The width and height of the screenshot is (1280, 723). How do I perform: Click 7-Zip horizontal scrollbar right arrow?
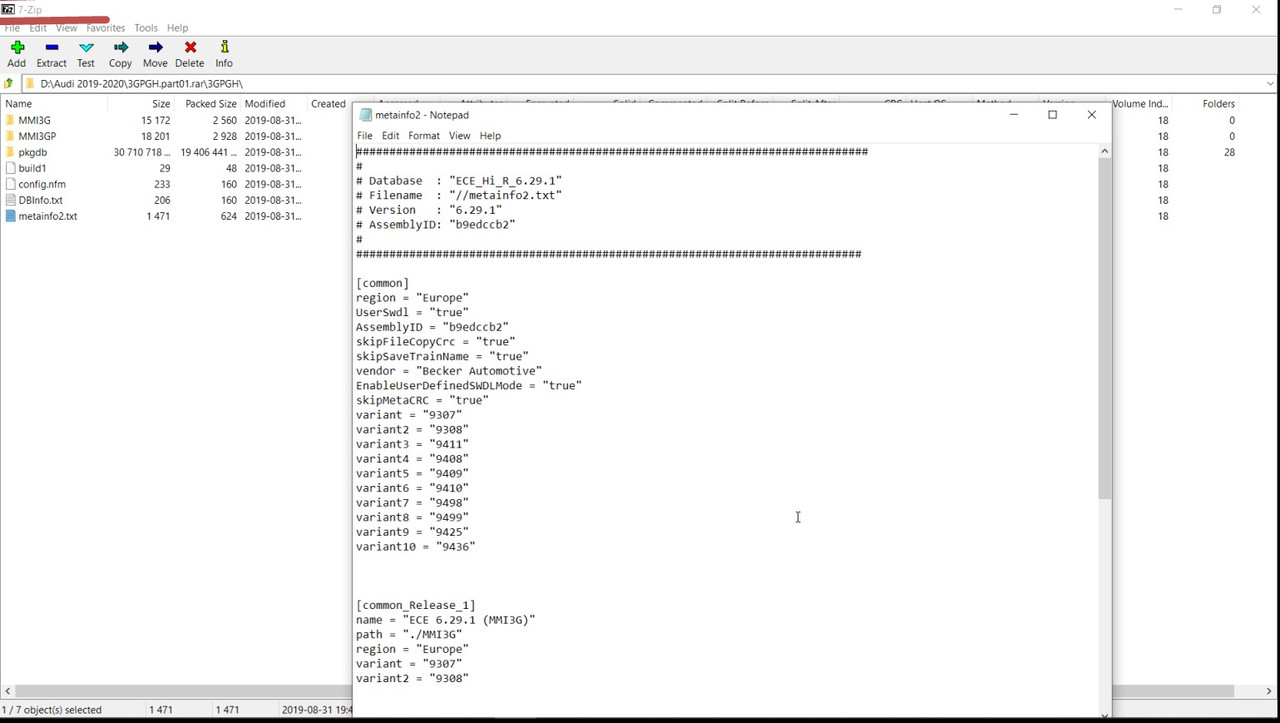[1271, 691]
